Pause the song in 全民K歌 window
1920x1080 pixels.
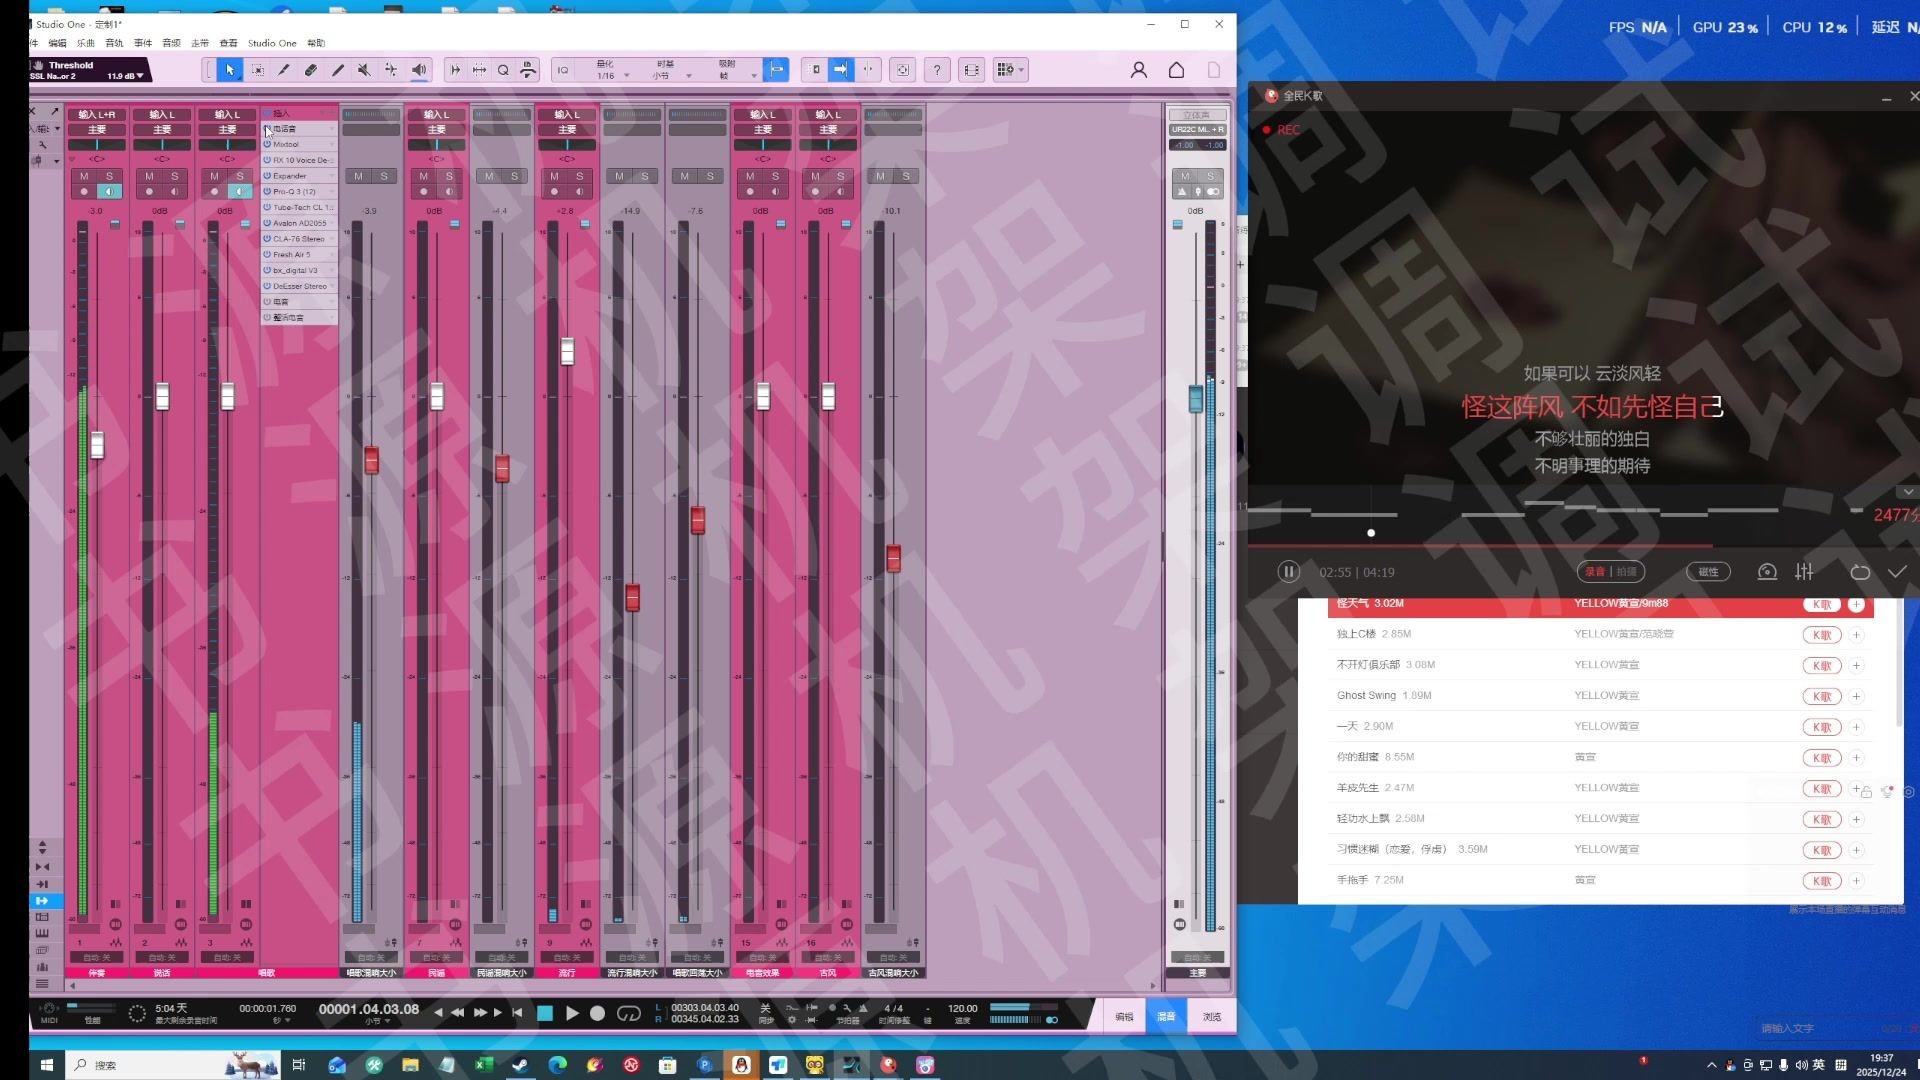point(1288,572)
